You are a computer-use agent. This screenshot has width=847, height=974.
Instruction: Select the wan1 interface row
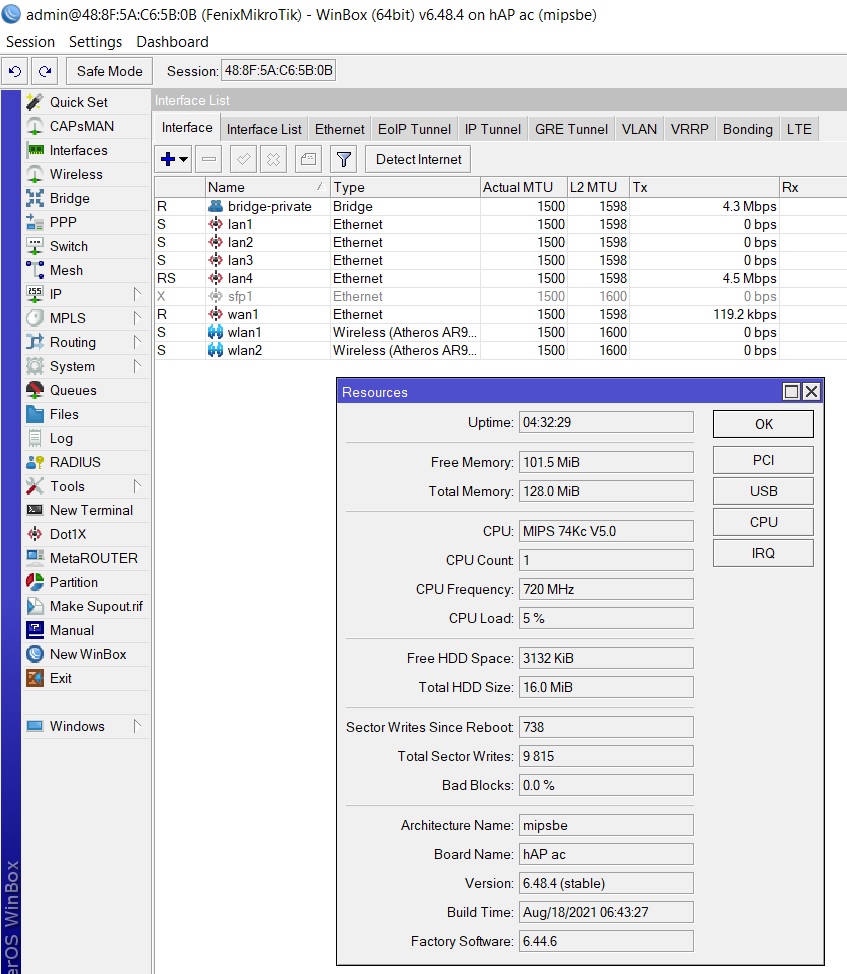point(500,314)
